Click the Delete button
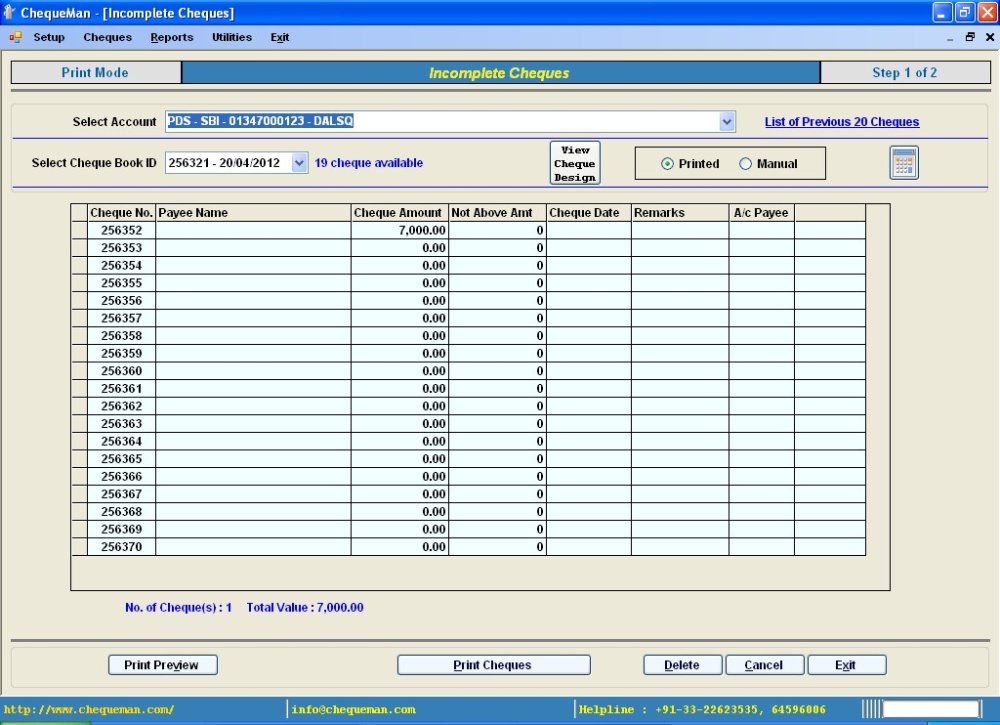Screen dimensions: 1000x725 click(x=682, y=664)
